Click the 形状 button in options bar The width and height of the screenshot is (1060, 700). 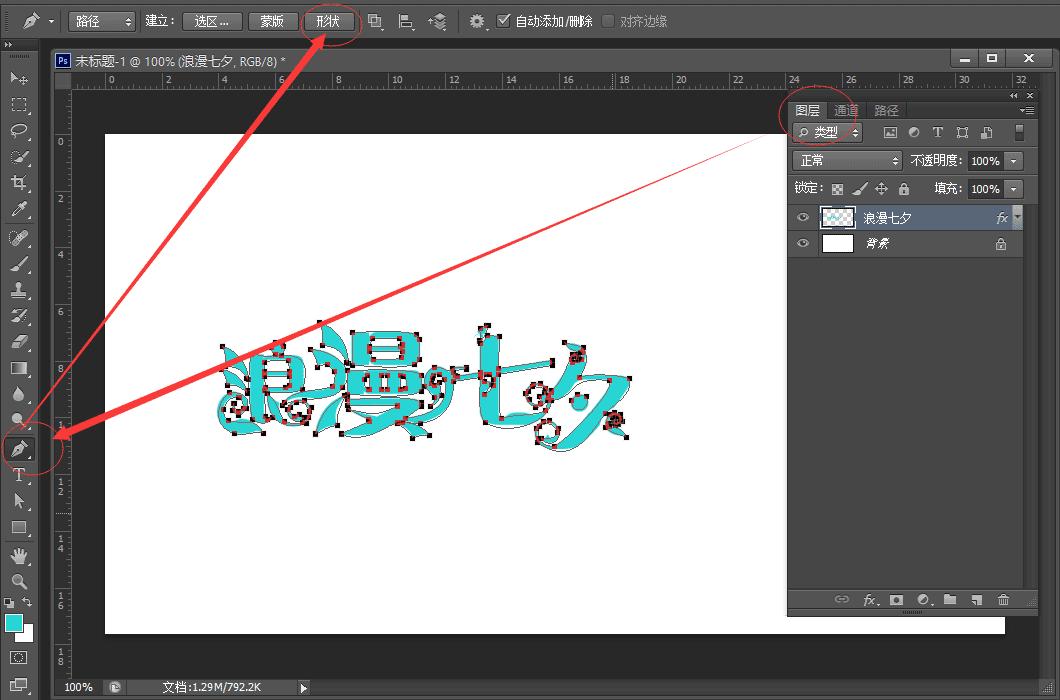330,21
